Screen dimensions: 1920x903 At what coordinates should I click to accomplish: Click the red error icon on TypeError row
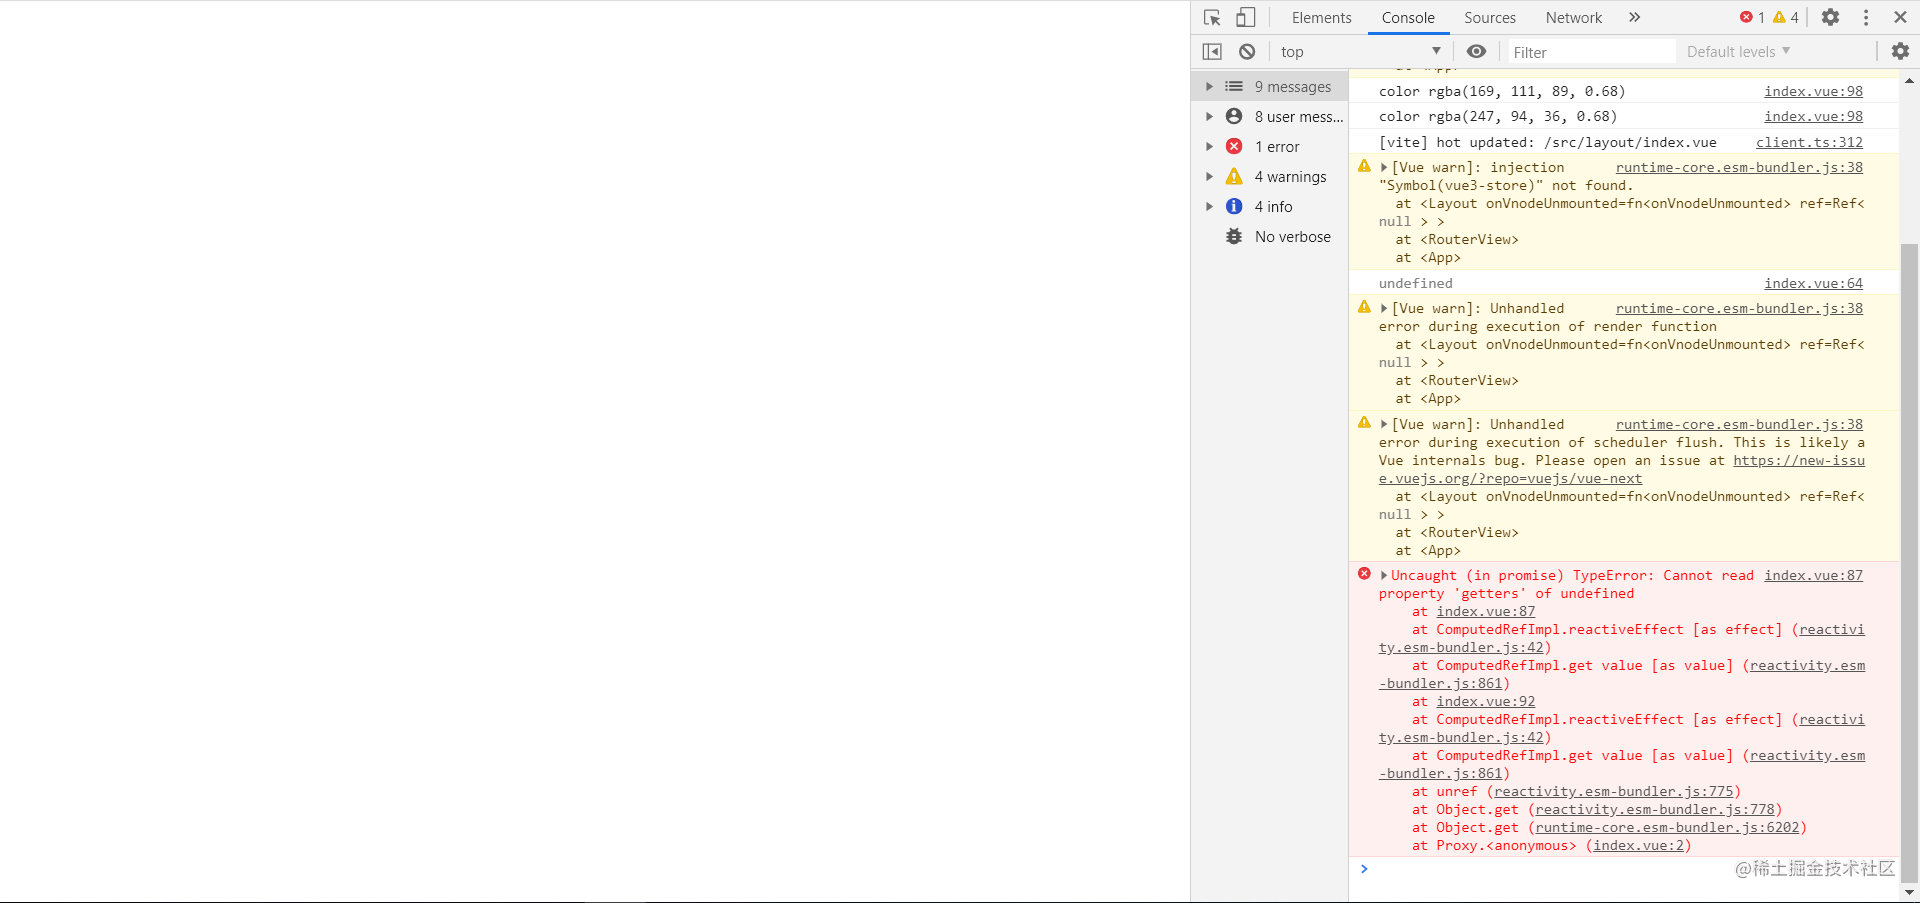[1364, 574]
